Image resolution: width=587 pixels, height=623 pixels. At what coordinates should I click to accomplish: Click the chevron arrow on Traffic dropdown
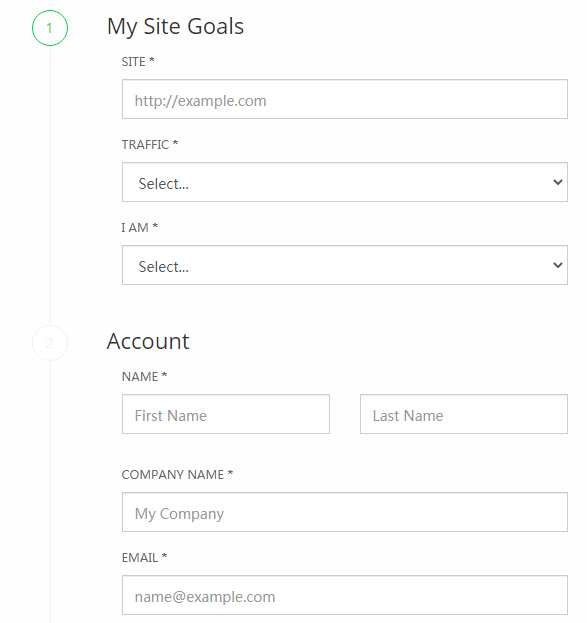click(x=558, y=182)
